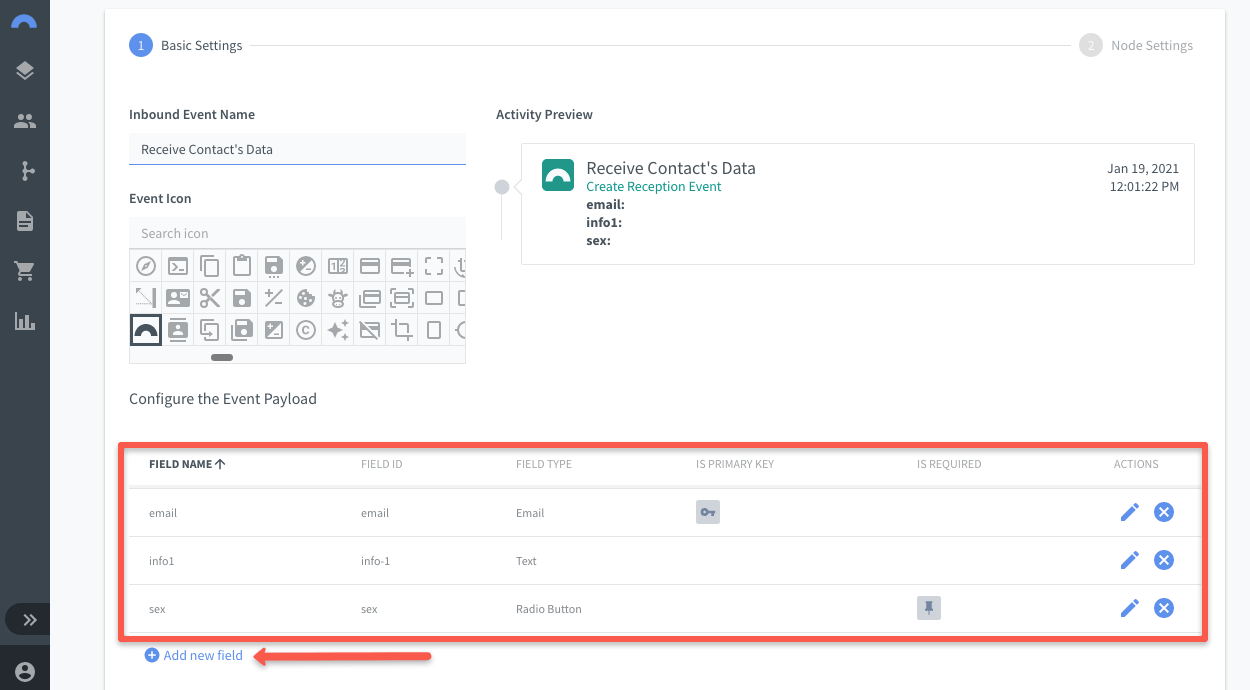
Task: Select the dashed fullscreen frame event icon
Action: [434, 266]
